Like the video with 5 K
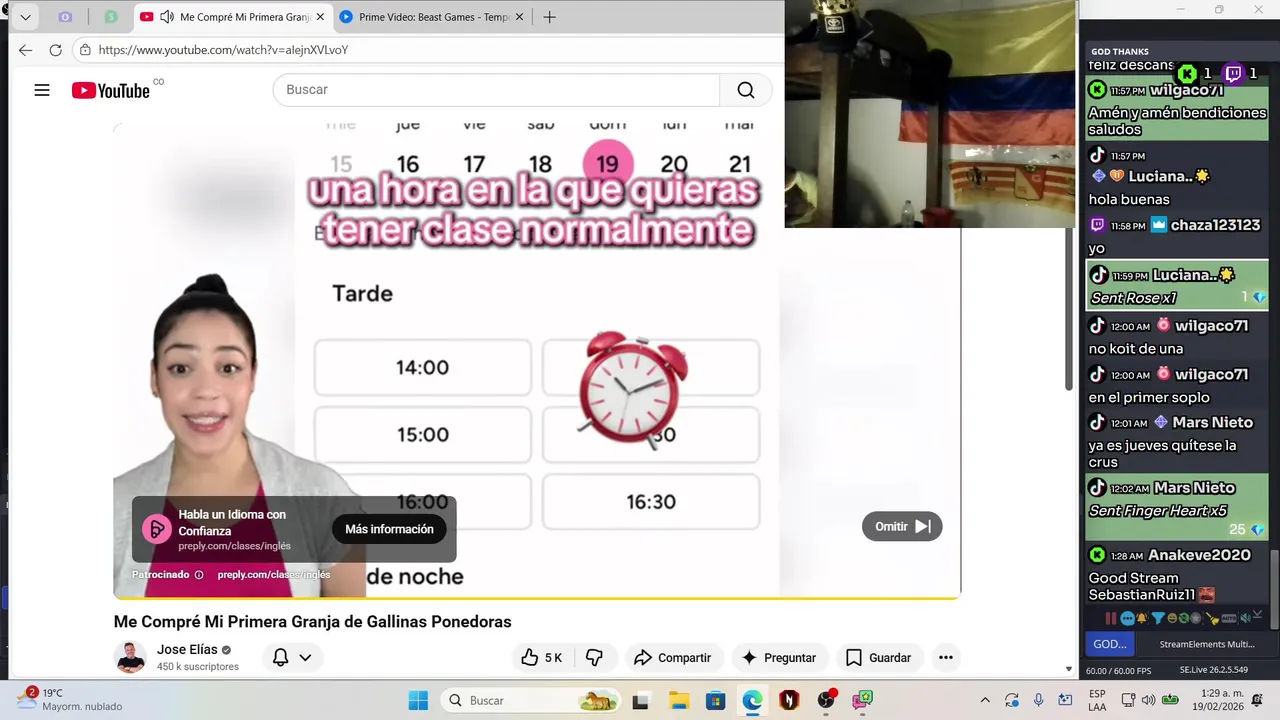This screenshot has height=720, width=1280. point(542,657)
